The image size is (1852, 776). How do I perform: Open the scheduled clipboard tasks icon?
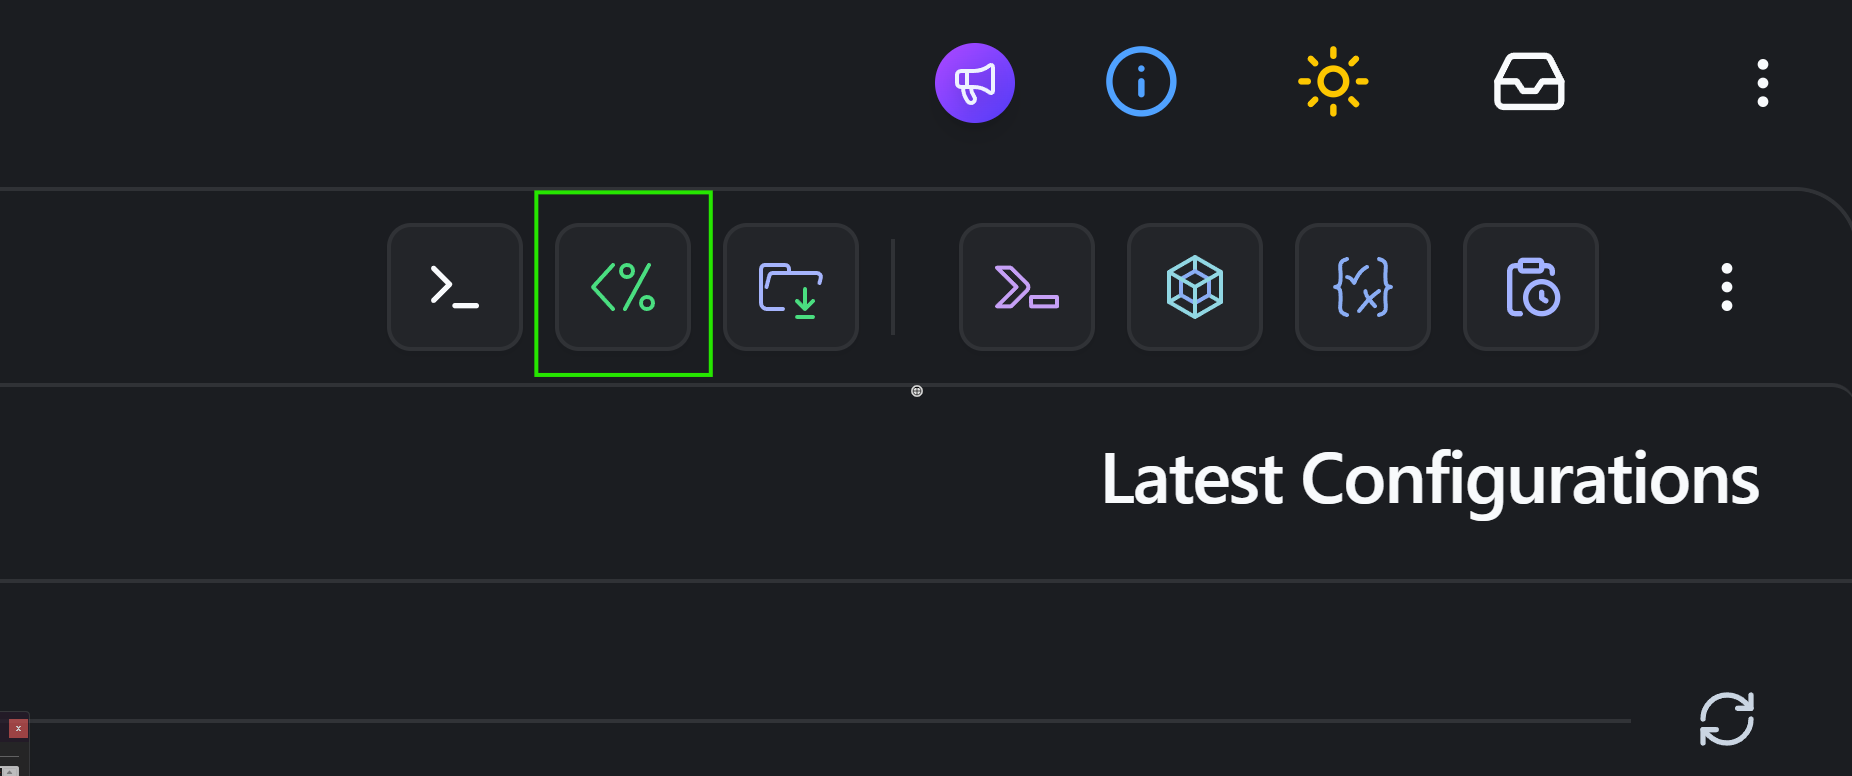click(1530, 288)
